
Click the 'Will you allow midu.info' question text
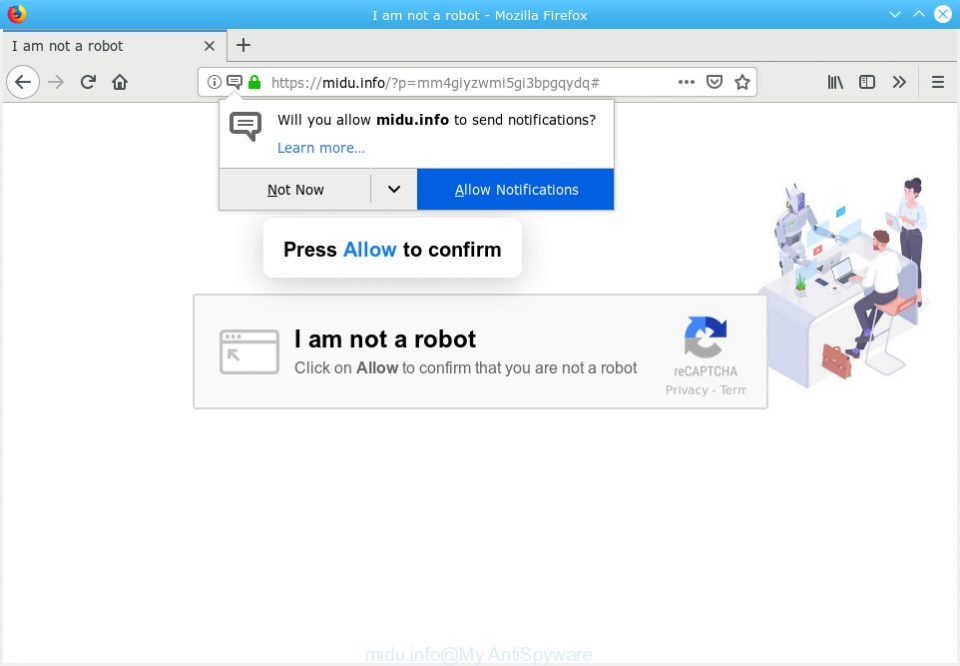tap(437, 120)
